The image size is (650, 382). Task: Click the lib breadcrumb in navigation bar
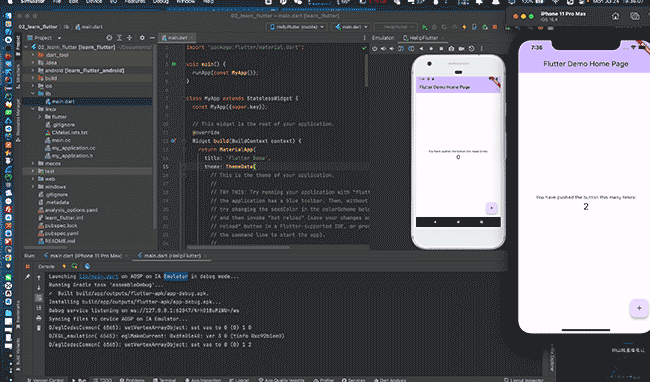click(x=66, y=27)
